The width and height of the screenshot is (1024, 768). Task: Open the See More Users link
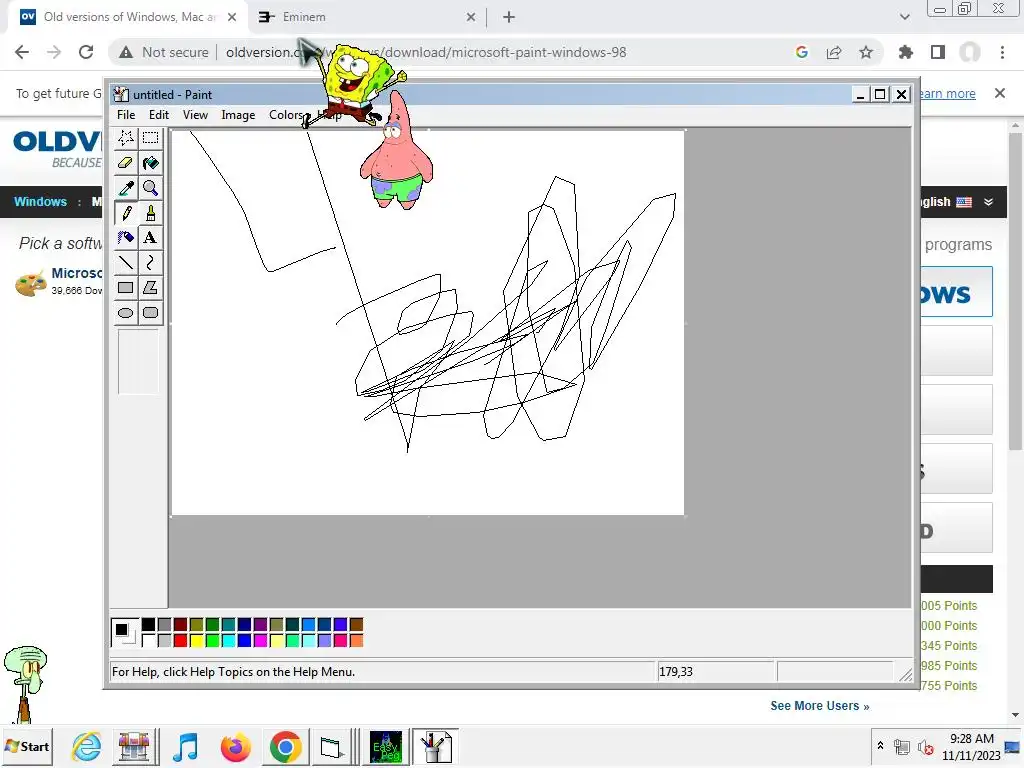(820, 706)
